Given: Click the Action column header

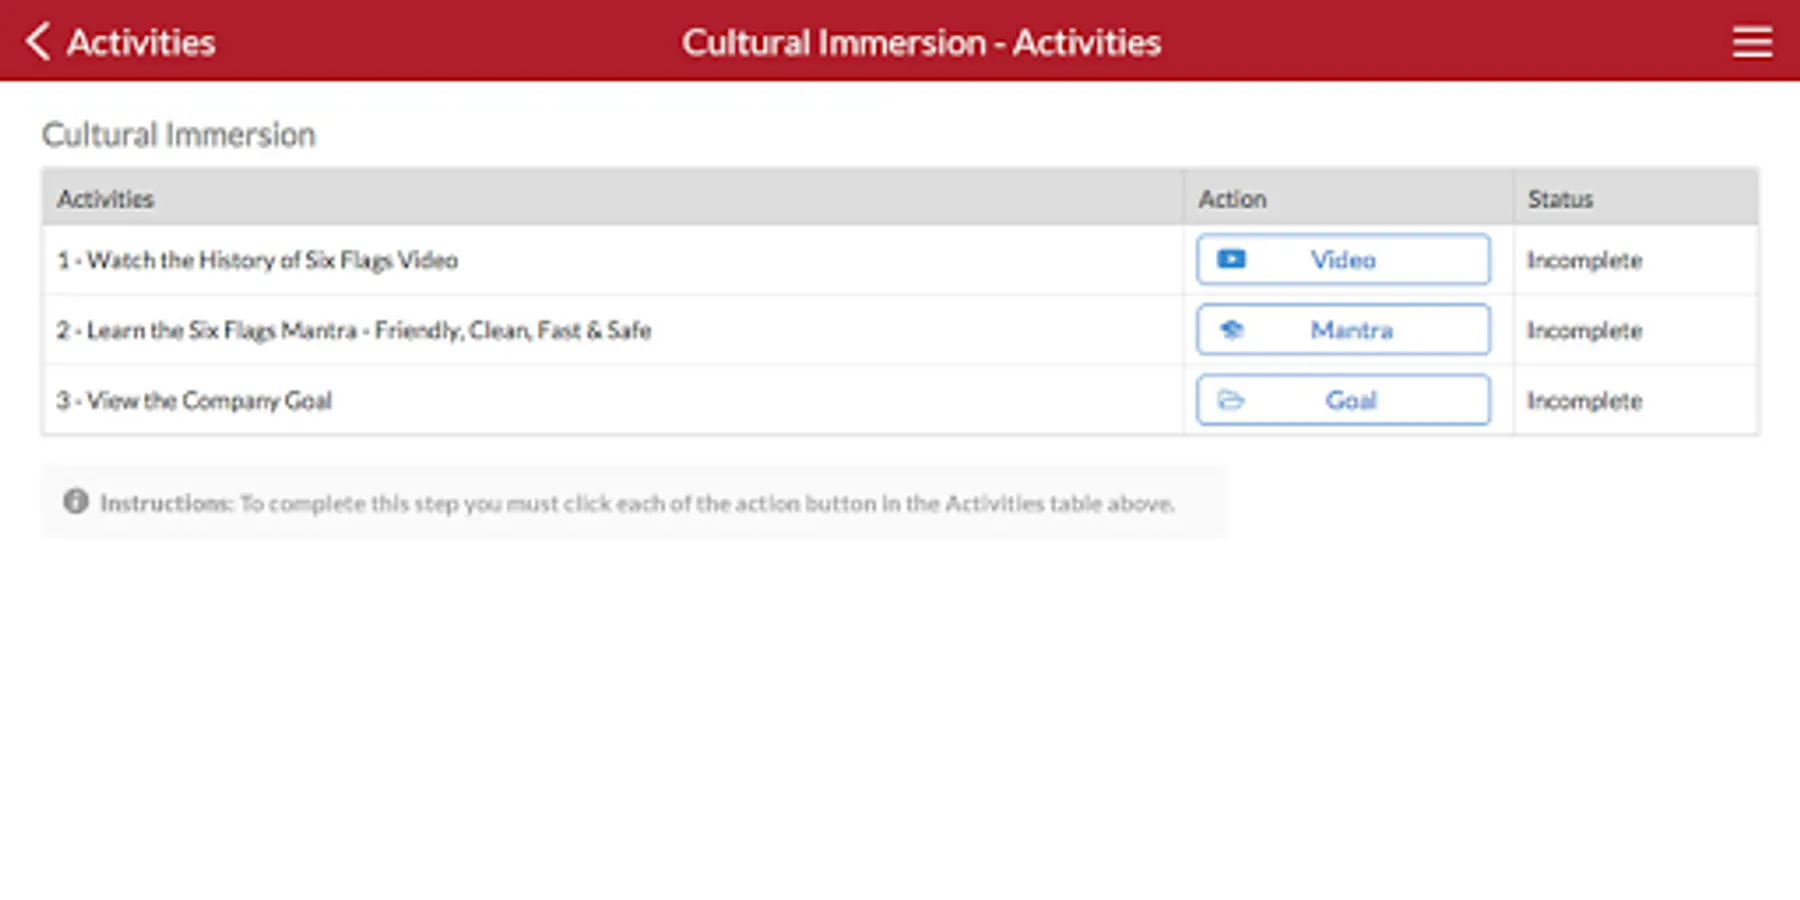Looking at the screenshot, I should (1232, 199).
